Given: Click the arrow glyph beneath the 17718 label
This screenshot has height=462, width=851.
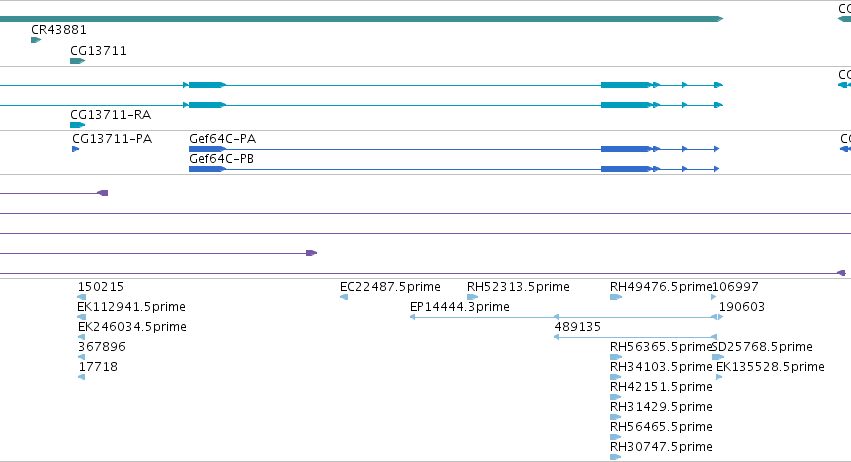Looking at the screenshot, I should [x=81, y=377].
